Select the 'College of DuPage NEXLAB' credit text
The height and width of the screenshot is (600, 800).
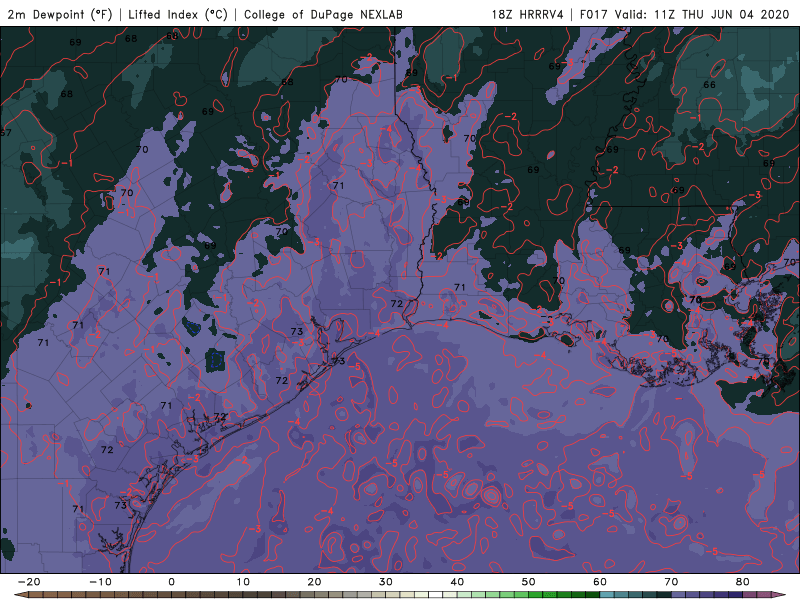click(x=323, y=14)
